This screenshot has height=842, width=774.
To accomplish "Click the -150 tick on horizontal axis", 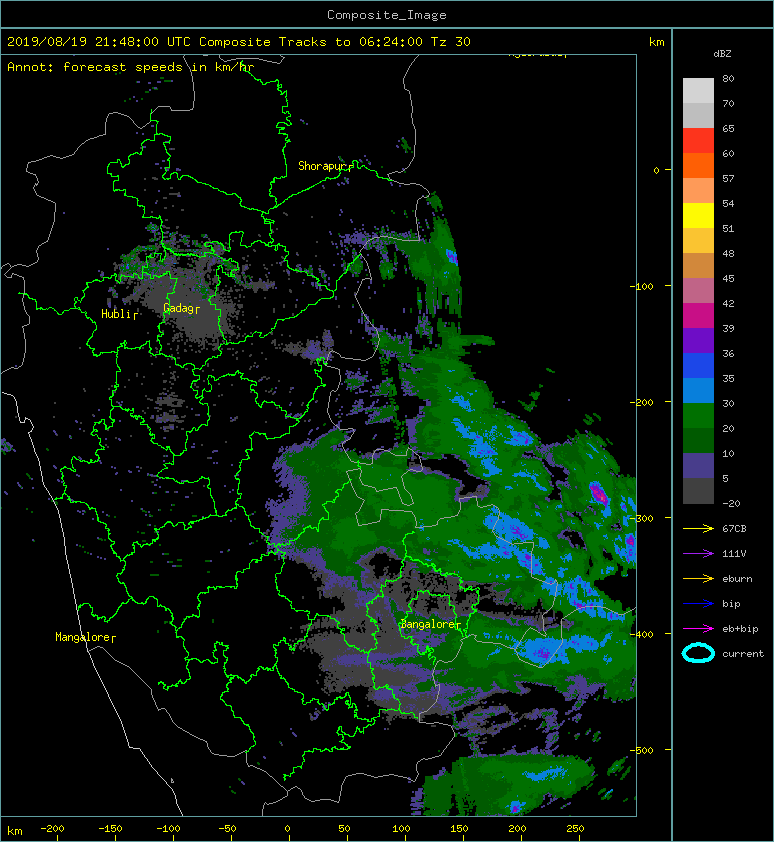I will click(x=110, y=829).
